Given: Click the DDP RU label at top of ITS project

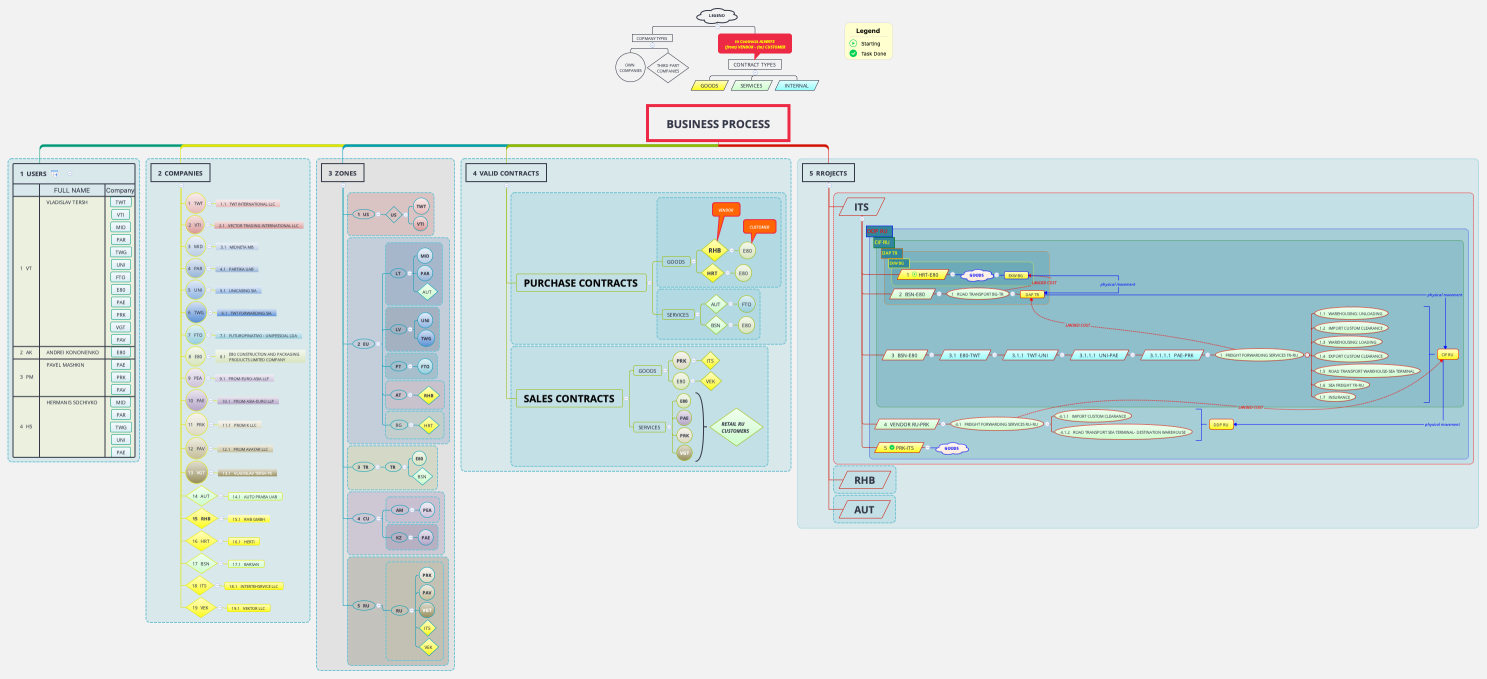Looking at the screenshot, I should coord(878,231).
